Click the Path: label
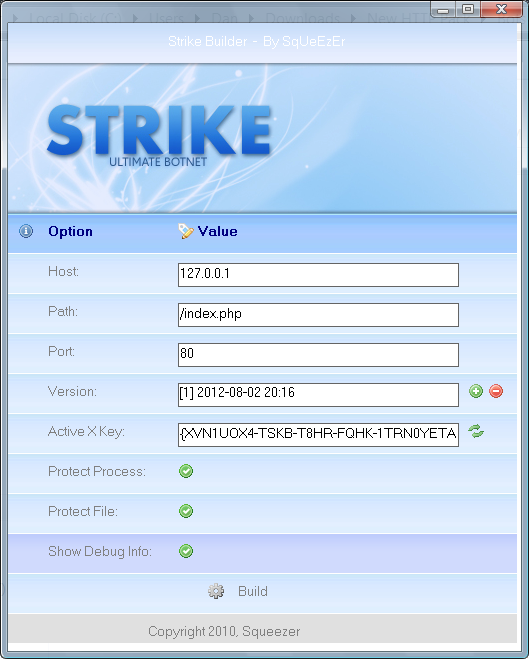Screen dimensions: 529x659 (63, 311)
